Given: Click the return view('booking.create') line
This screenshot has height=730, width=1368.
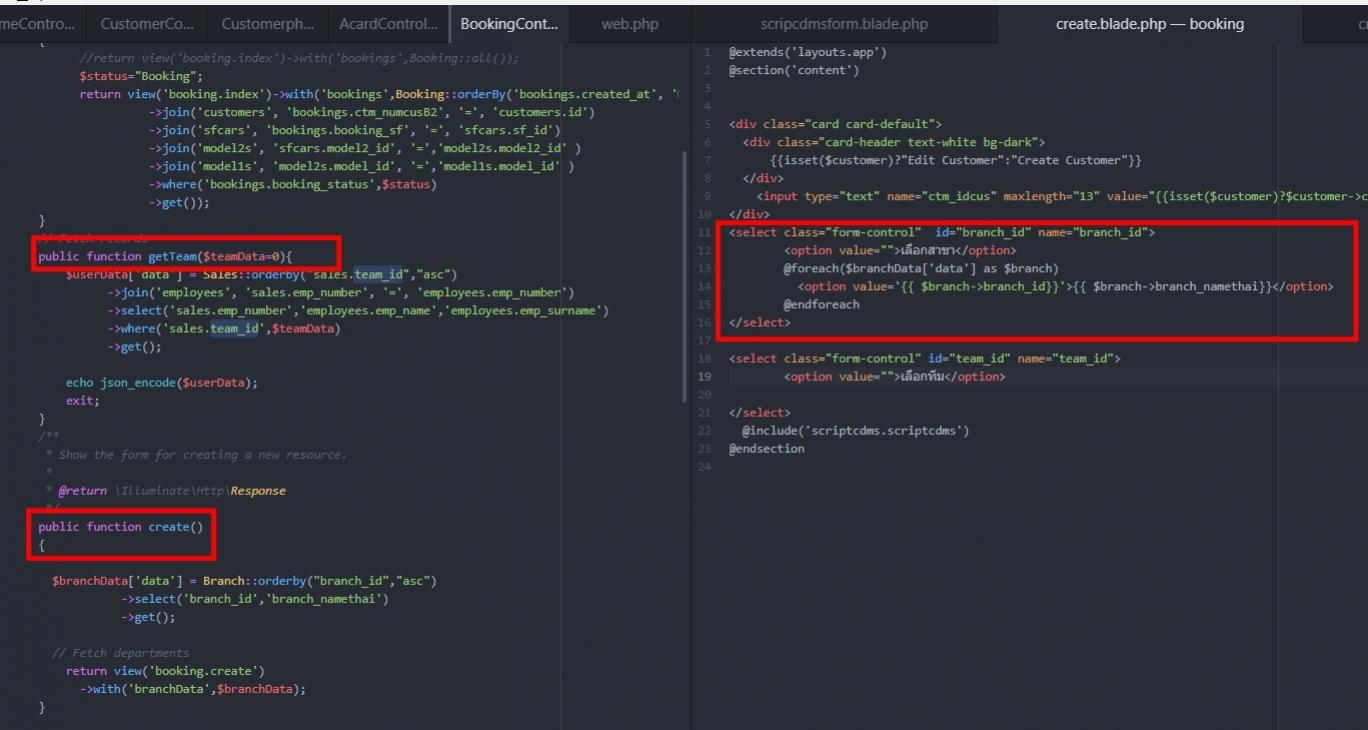Looking at the screenshot, I should (165, 671).
